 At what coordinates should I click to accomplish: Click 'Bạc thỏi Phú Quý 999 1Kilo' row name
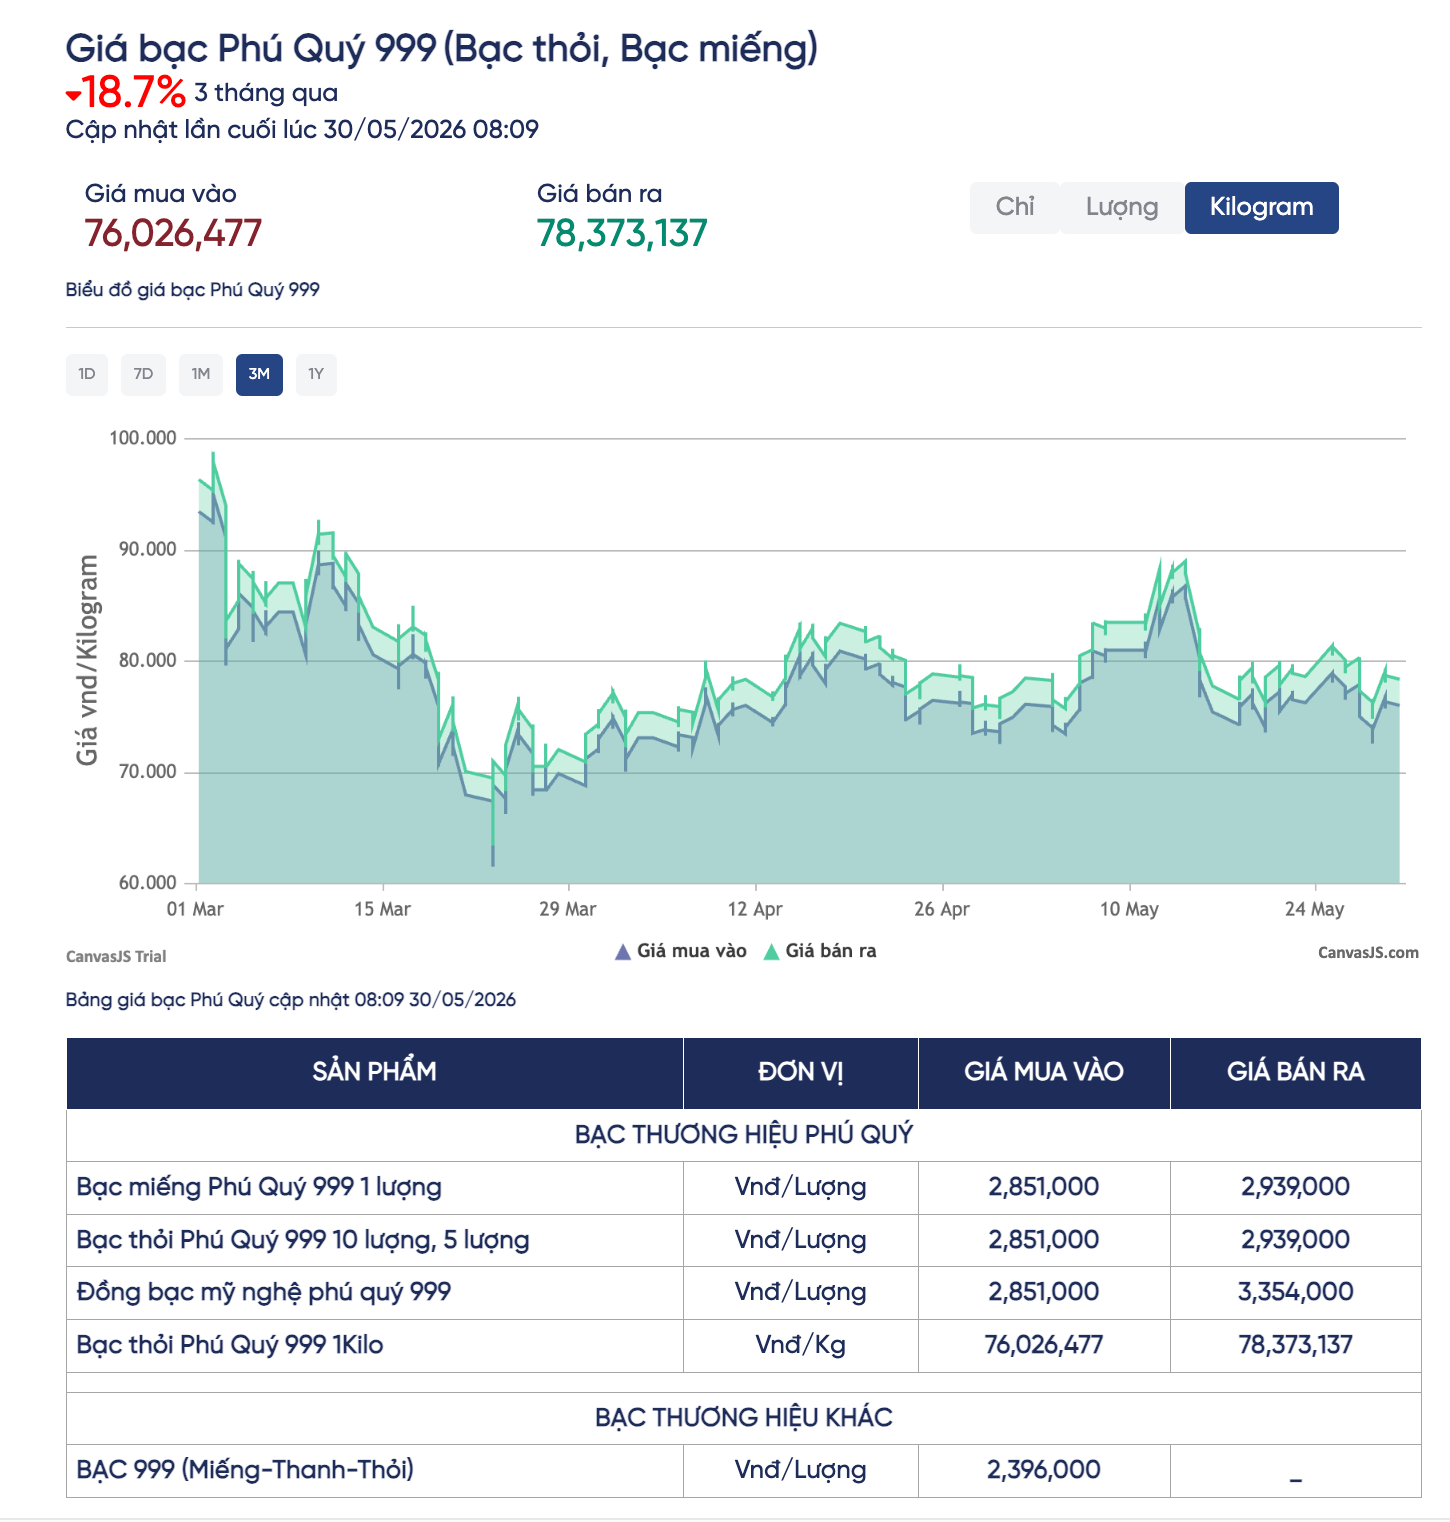pyautogui.click(x=230, y=1345)
